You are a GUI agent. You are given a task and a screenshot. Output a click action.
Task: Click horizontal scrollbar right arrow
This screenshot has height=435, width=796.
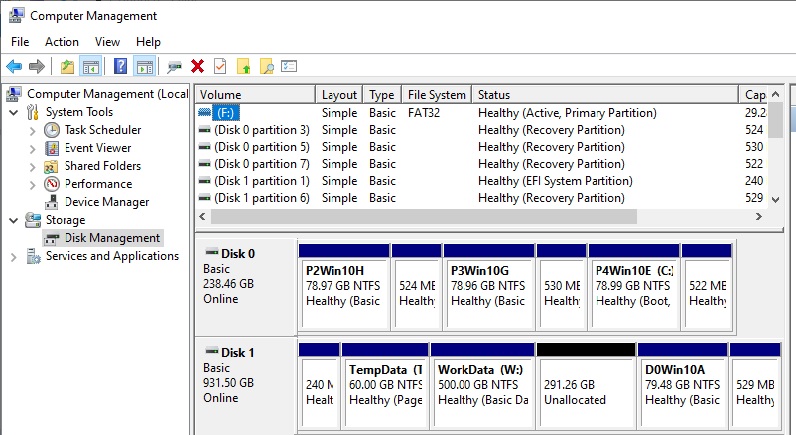click(x=759, y=216)
